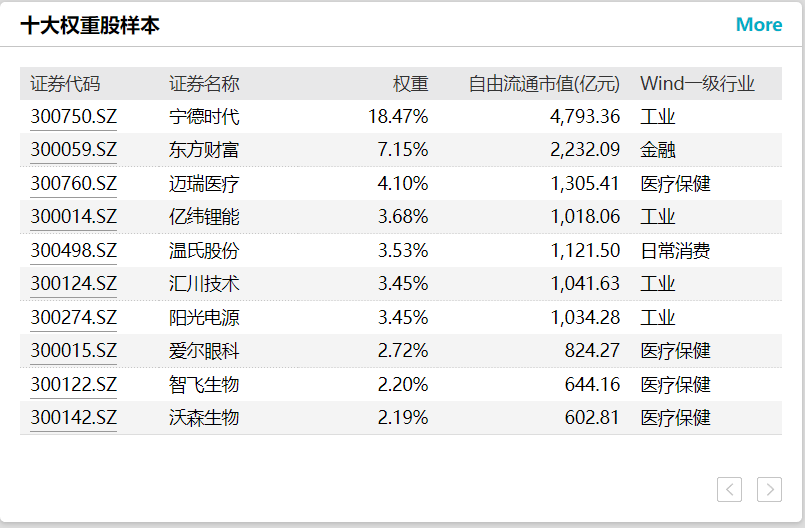805x528 pixels.
Task: Click the 权重 column header
Action: pyautogui.click(x=410, y=84)
